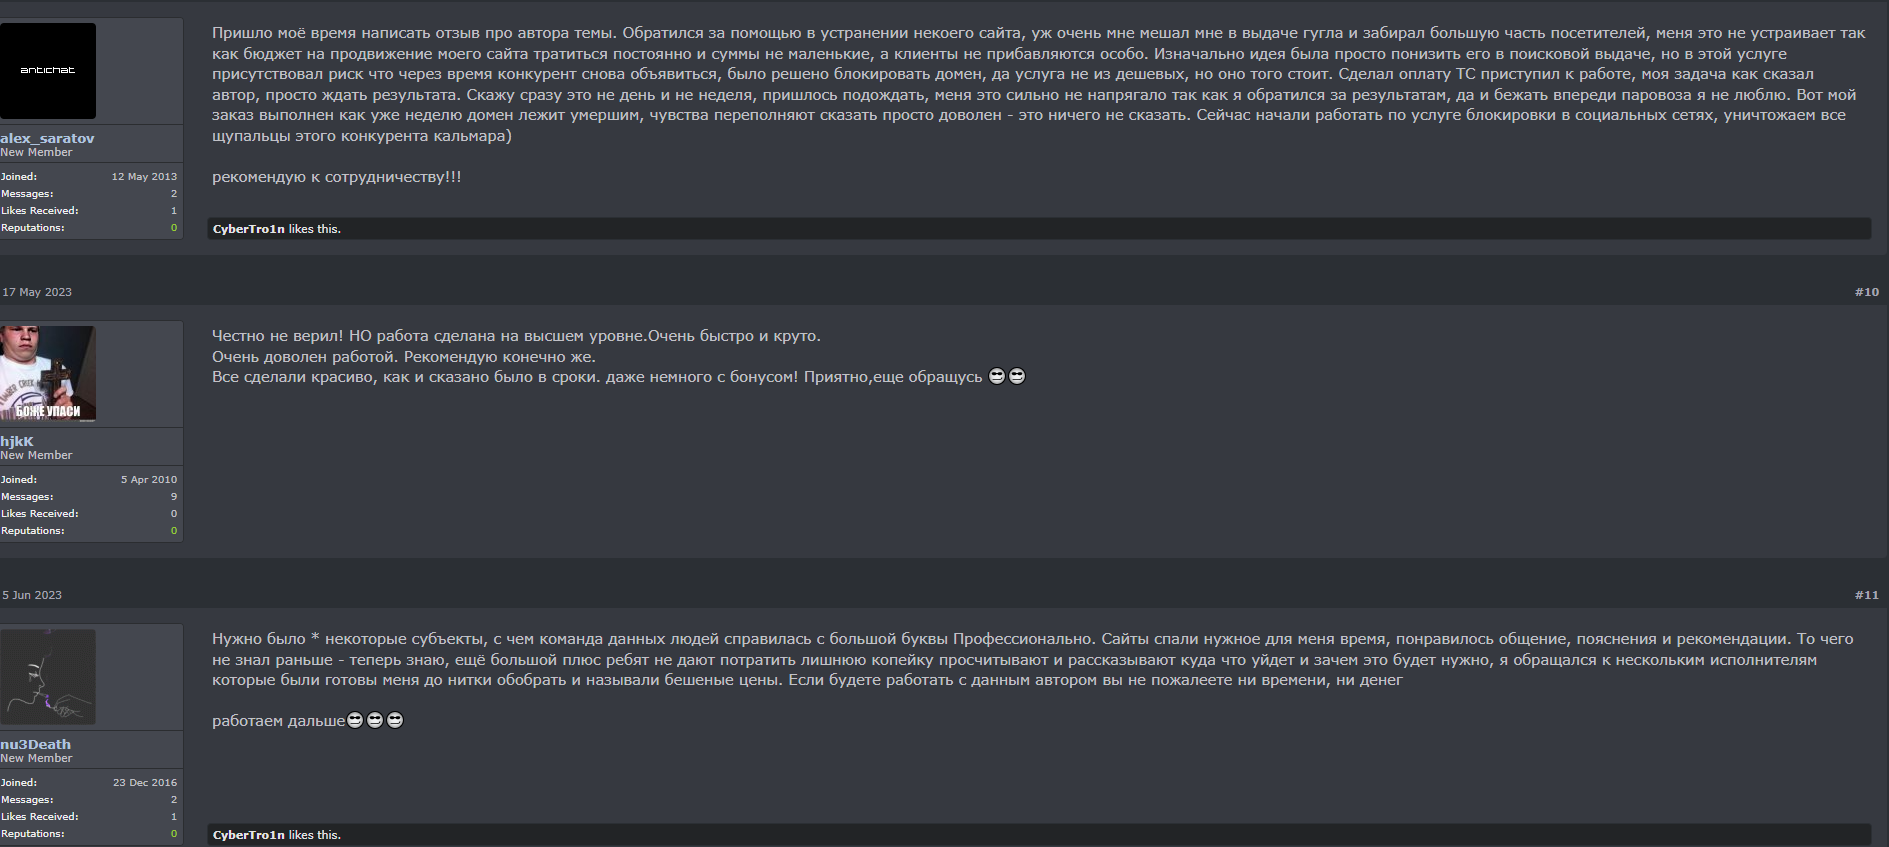Image resolution: width=1889 pixels, height=847 pixels.
Task: Click alex_saratov's Likes Received count
Action: coord(174,211)
